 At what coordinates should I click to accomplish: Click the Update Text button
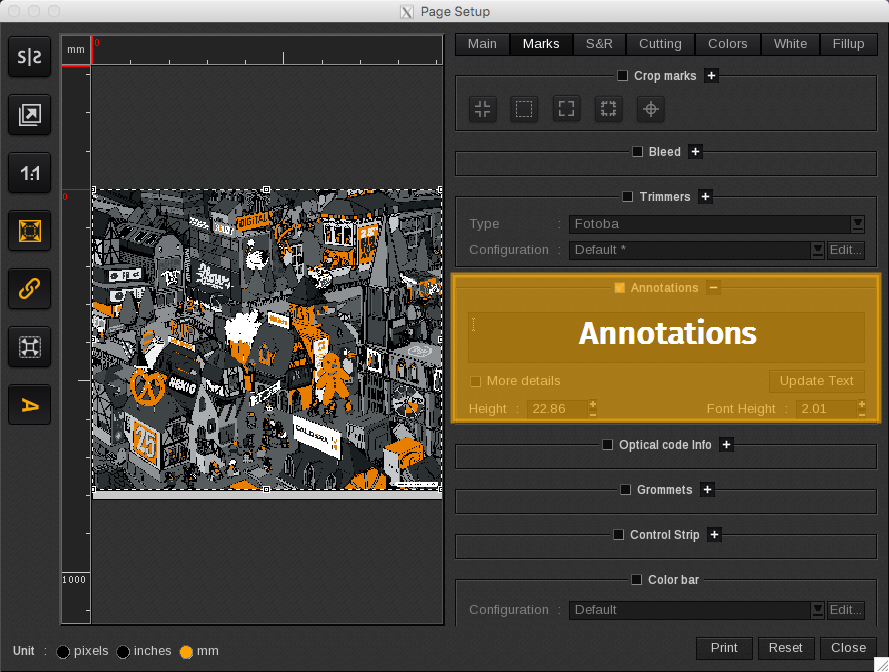coord(816,381)
